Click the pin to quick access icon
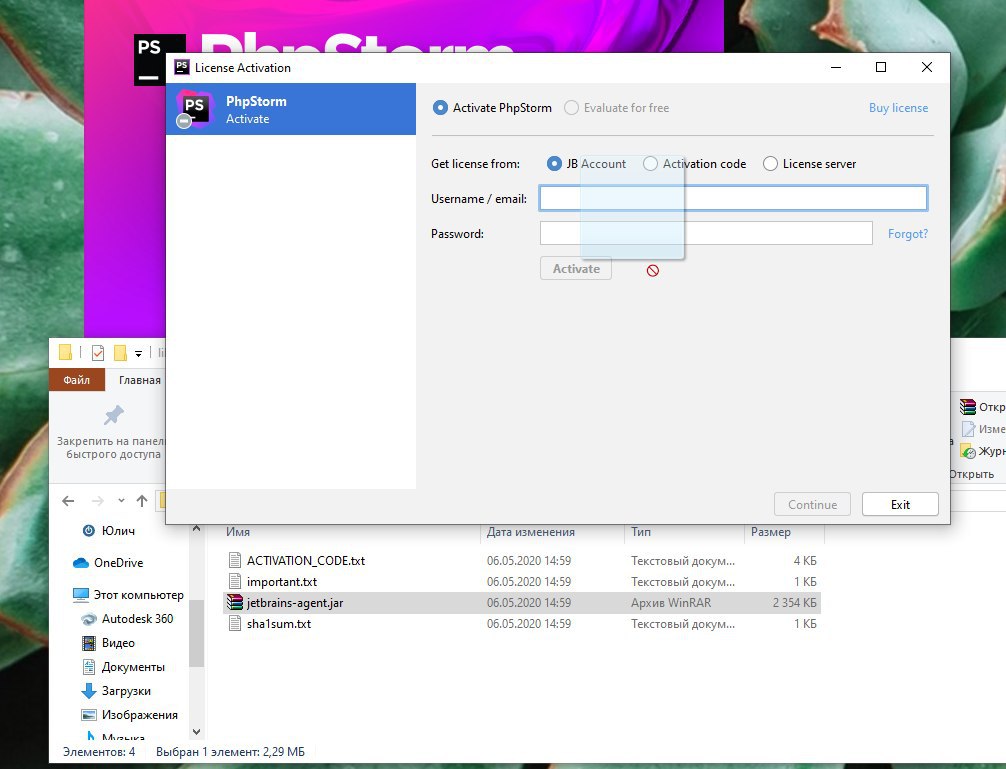This screenshot has width=1006, height=769. coord(114,416)
